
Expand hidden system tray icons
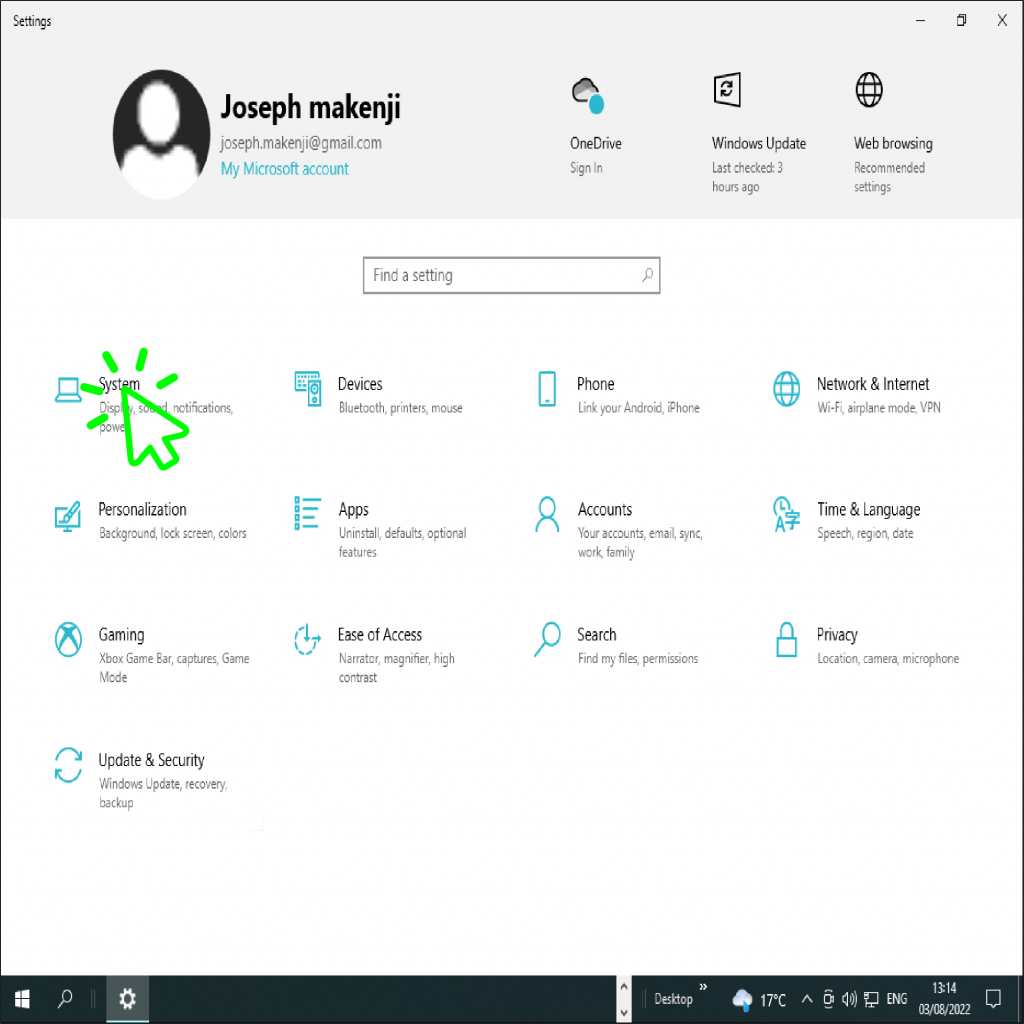coord(806,998)
